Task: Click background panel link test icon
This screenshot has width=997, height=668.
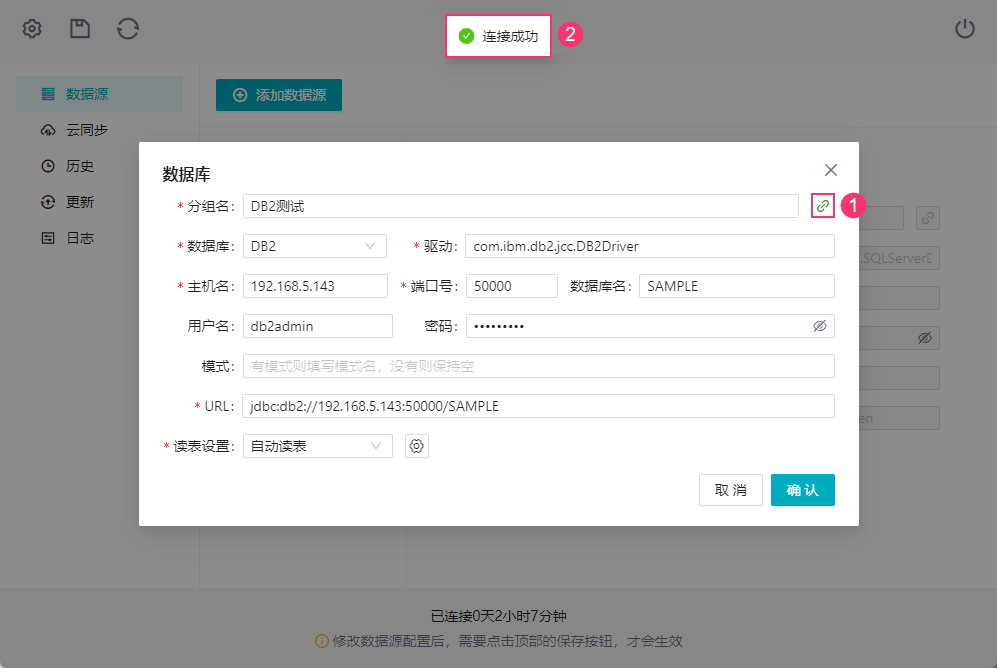Action: coord(928,218)
